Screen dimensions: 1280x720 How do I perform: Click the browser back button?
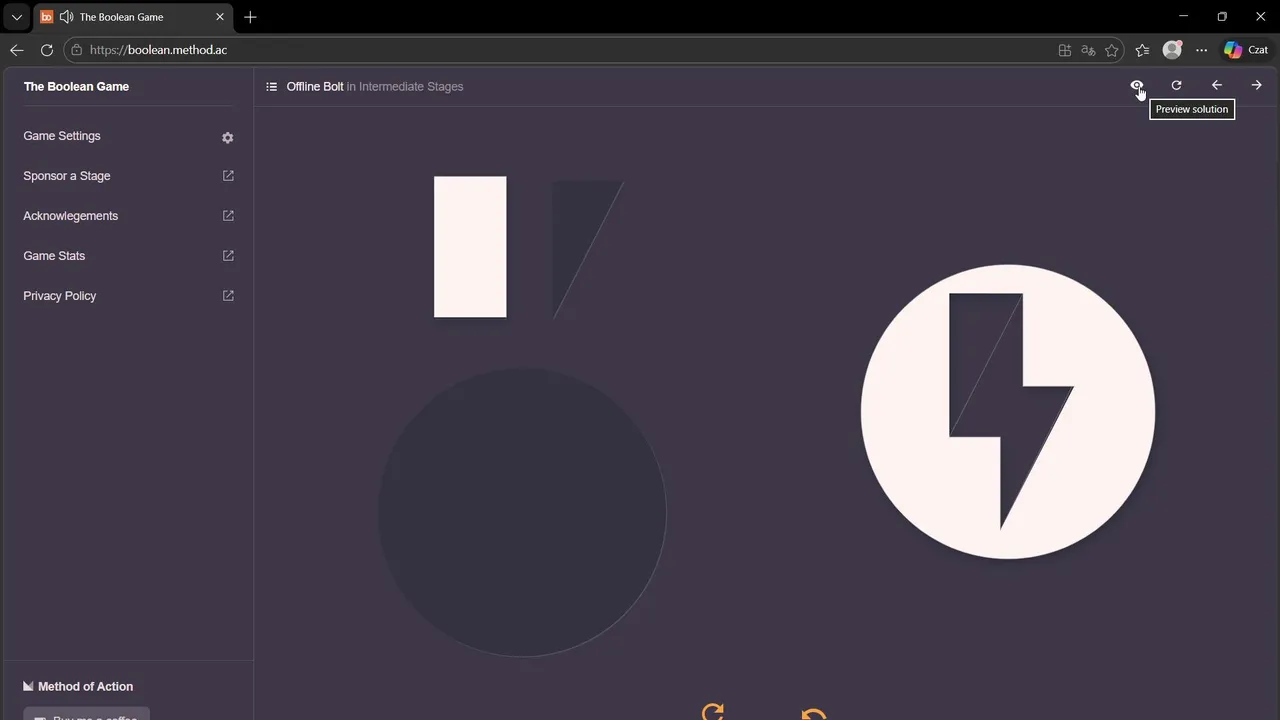[17, 50]
